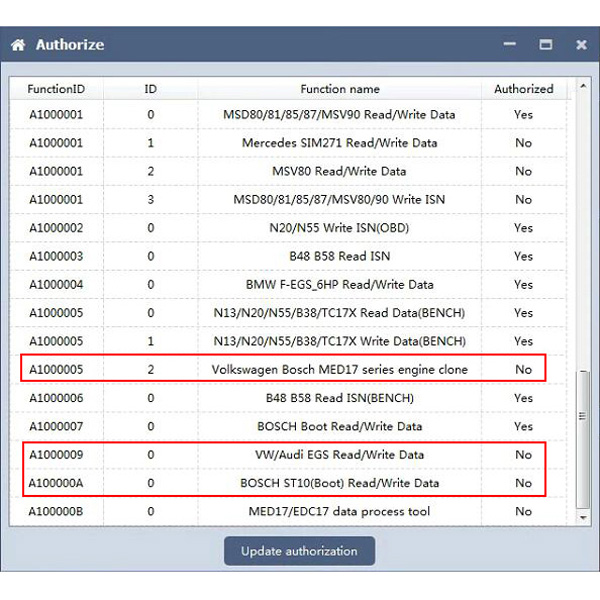
Task: Click FunctionID cell A1000009
Action: click(56, 455)
